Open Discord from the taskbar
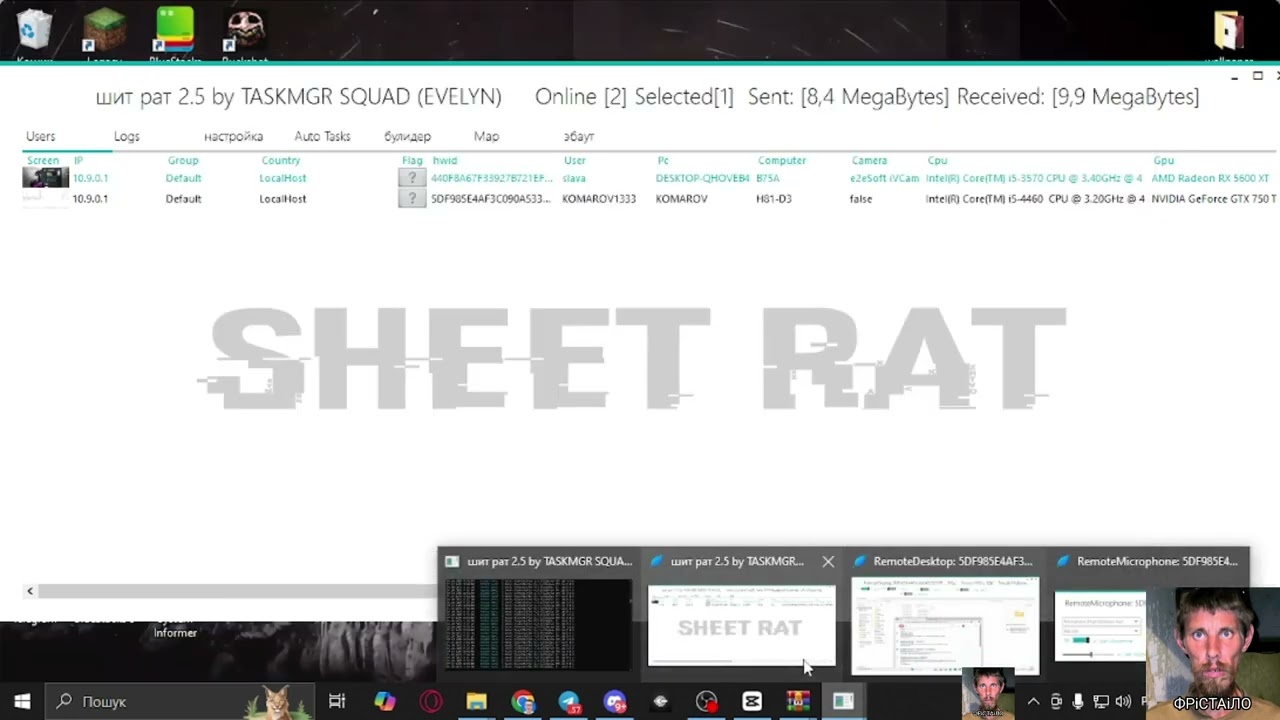Screen dimensions: 1280x720 tap(615, 702)
